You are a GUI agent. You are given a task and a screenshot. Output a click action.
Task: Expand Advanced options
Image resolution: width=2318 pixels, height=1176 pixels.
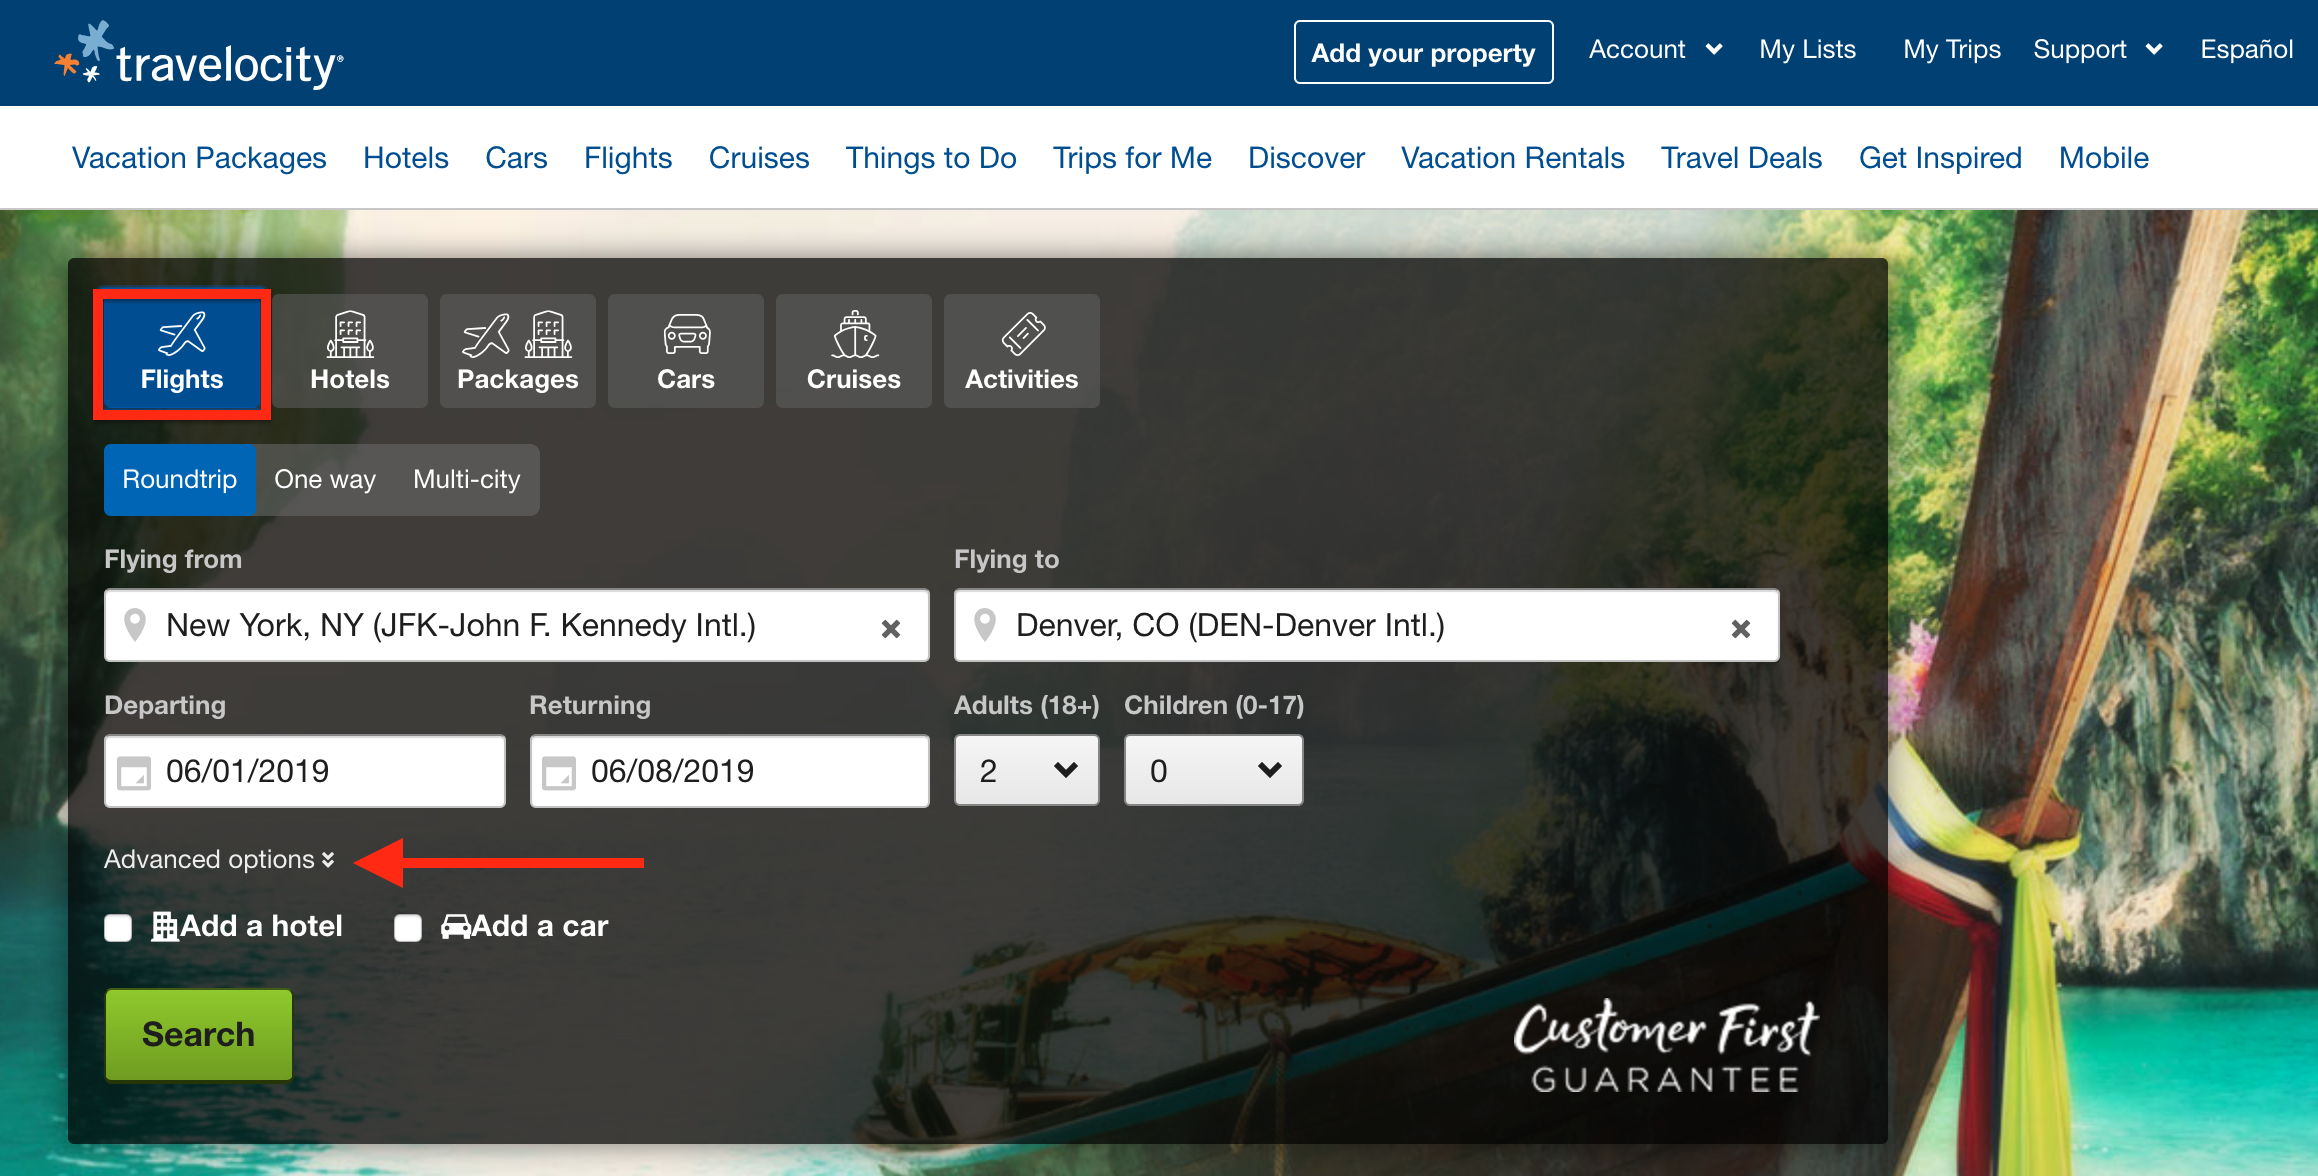[x=220, y=860]
